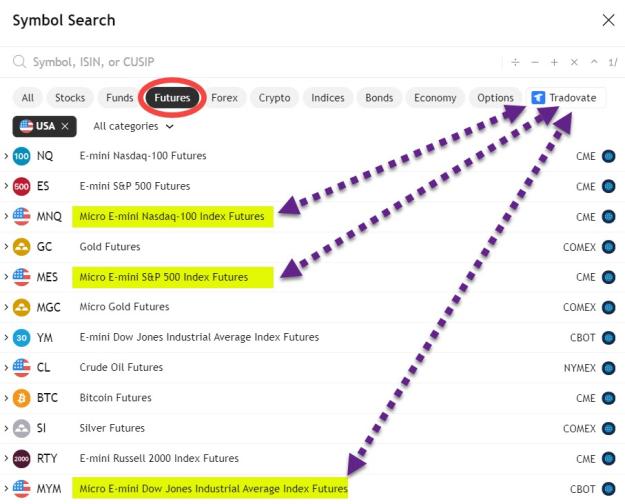
Task: Click the CL US flag icon
Action: (22, 368)
